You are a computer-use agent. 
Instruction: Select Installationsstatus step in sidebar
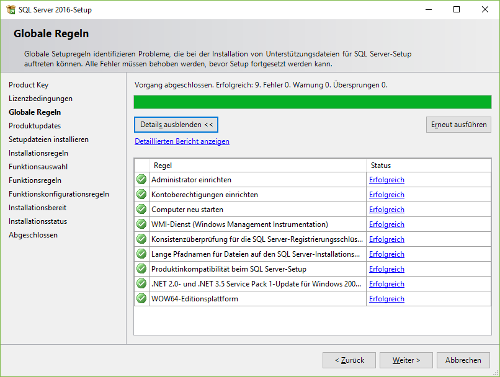pyautogui.click(x=38, y=221)
